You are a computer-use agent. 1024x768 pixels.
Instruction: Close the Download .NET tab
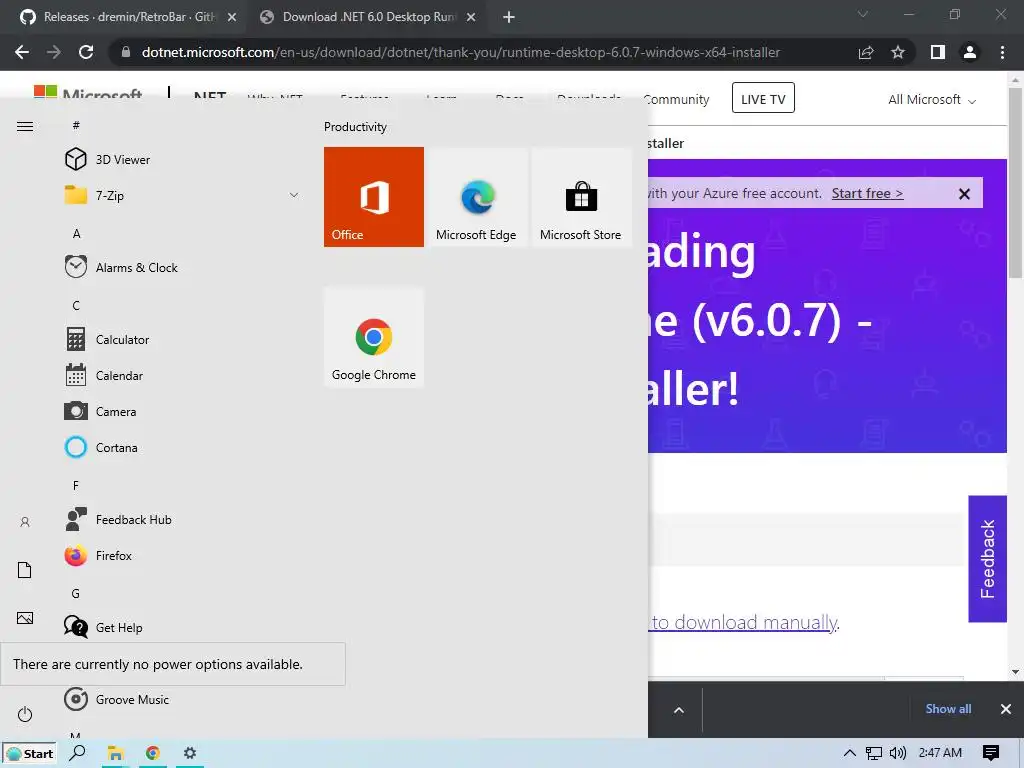point(471,18)
